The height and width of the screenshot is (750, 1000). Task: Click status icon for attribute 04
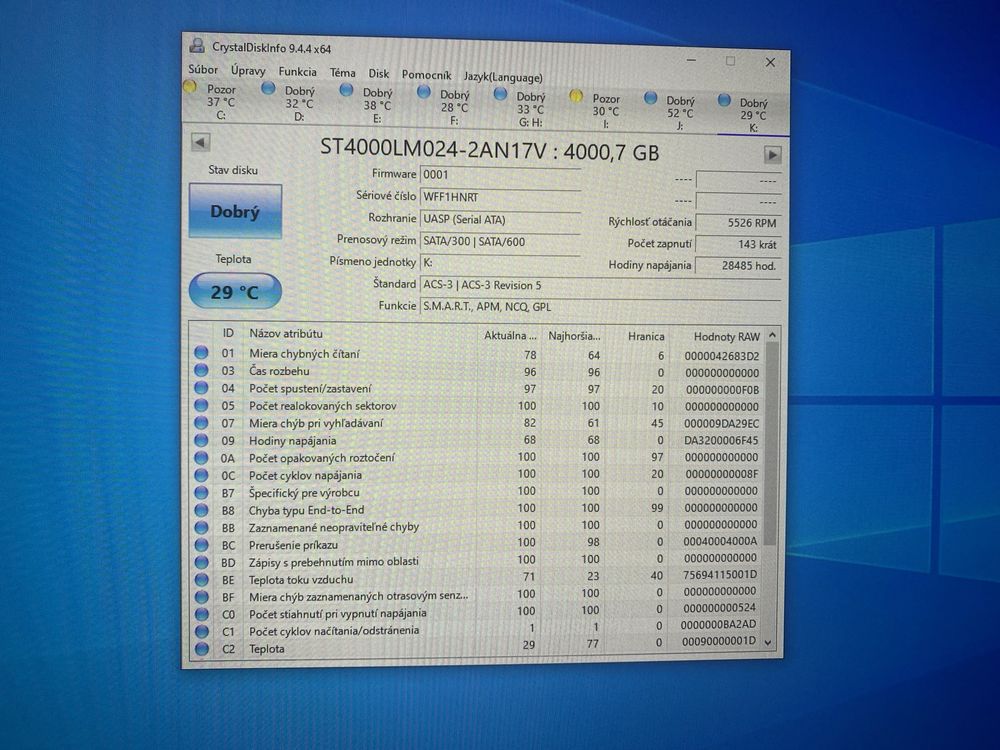[x=202, y=387]
